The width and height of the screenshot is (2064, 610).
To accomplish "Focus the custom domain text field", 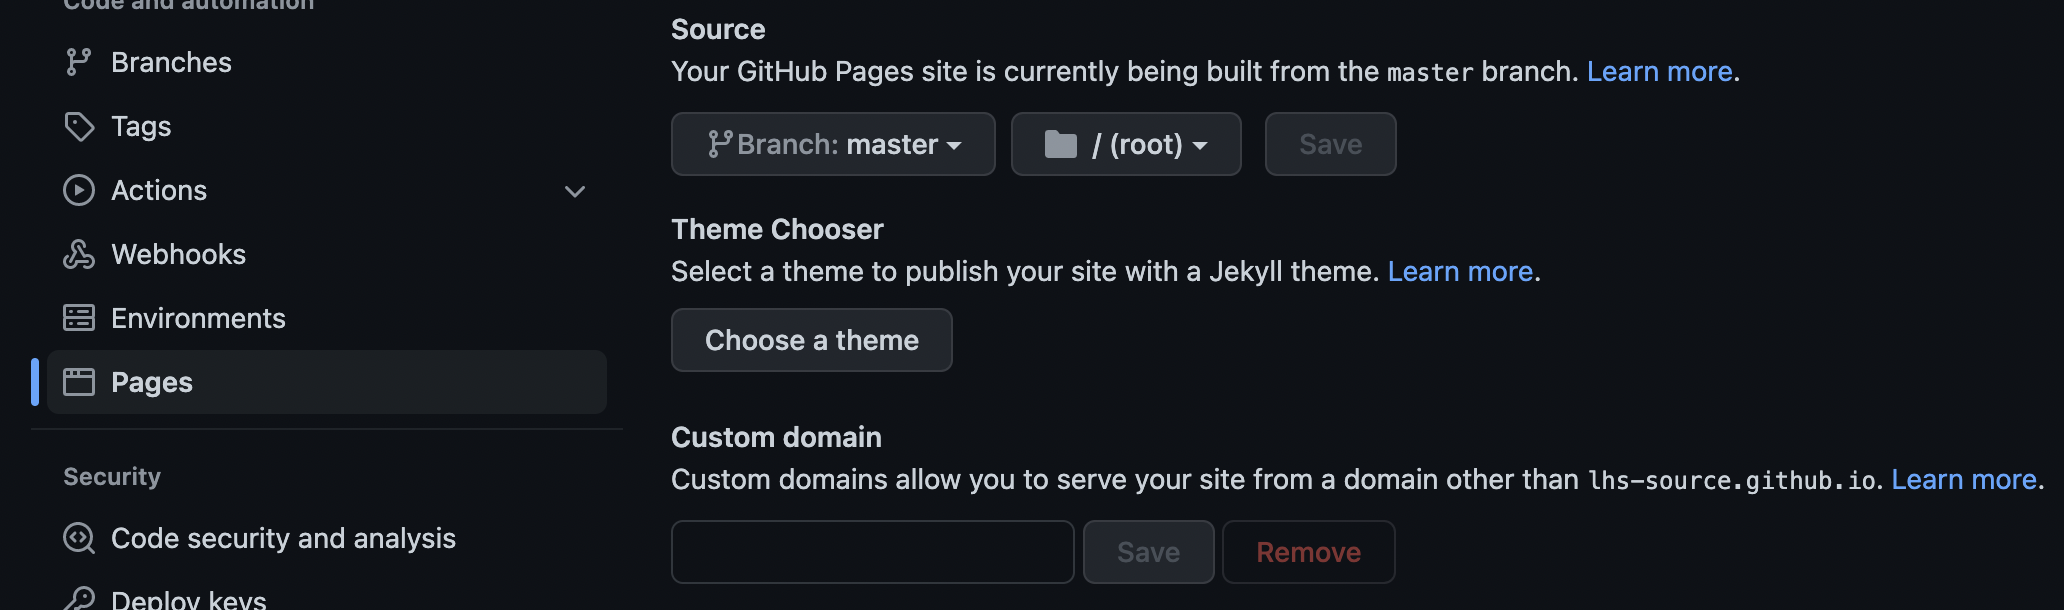I will (872, 552).
